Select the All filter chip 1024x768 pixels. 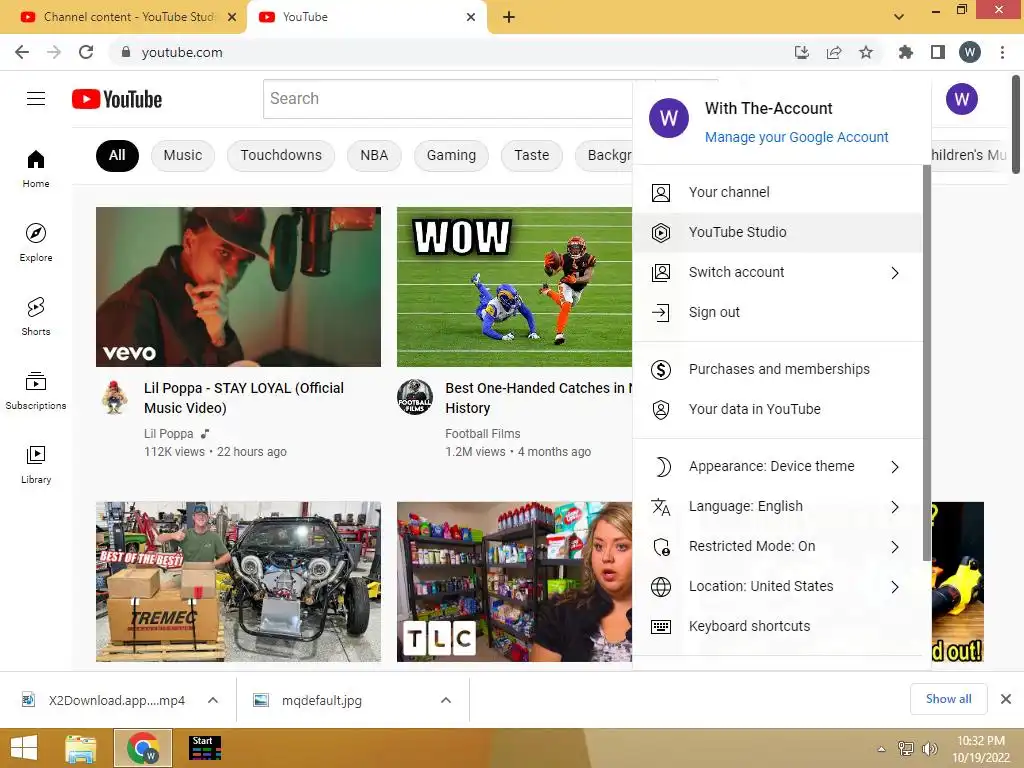click(x=117, y=155)
